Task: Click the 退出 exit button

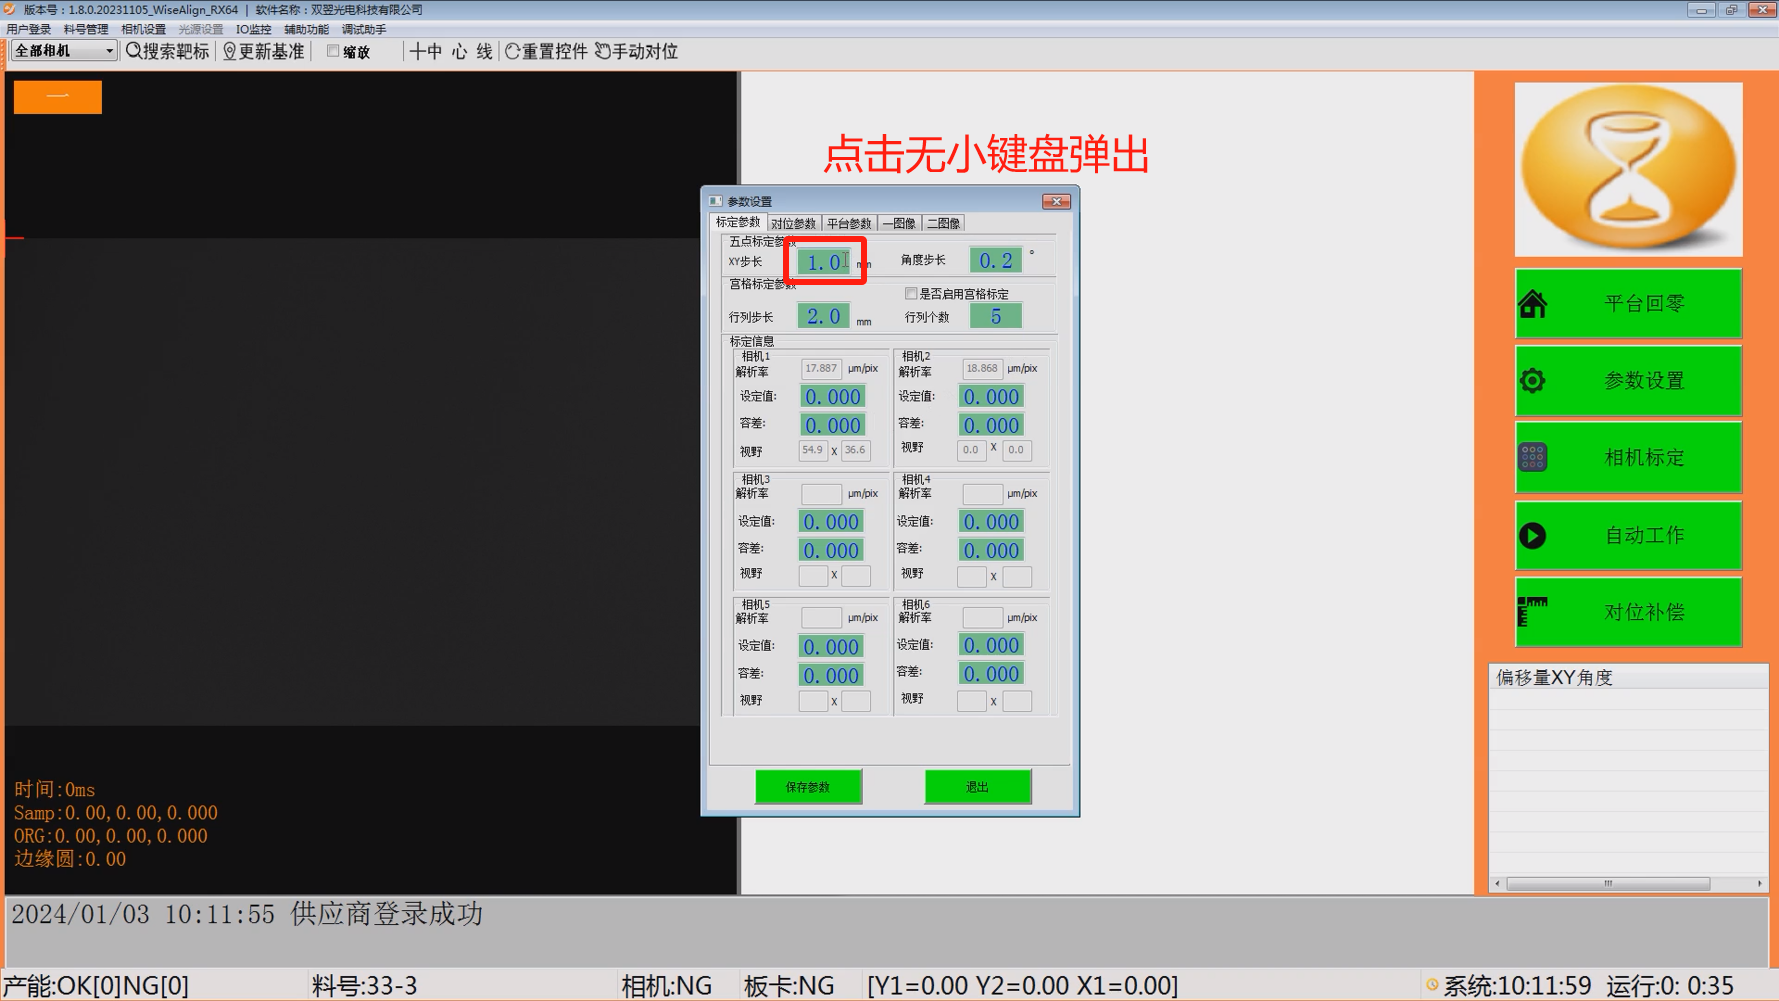Action: [x=977, y=787]
